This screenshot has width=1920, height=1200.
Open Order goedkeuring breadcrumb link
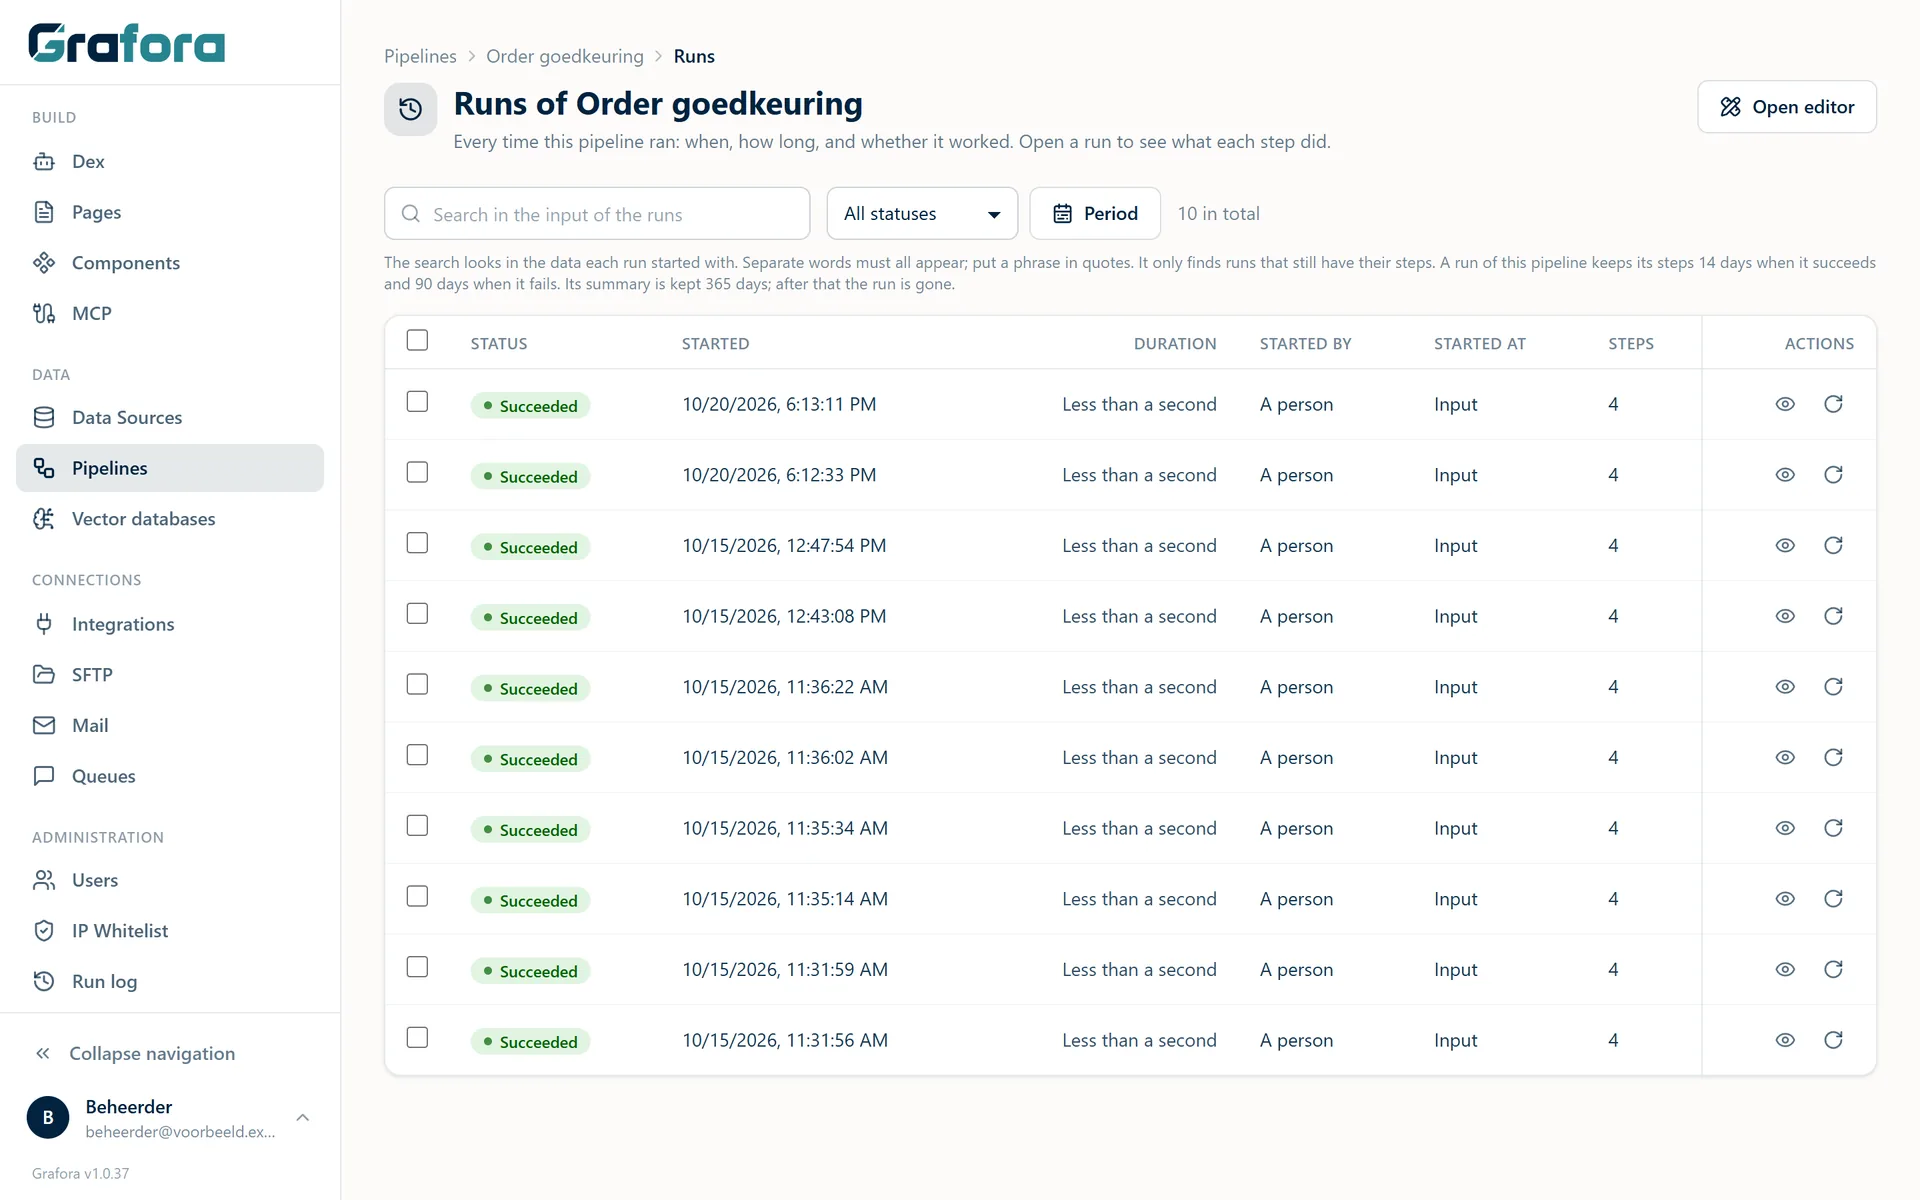pos(565,56)
